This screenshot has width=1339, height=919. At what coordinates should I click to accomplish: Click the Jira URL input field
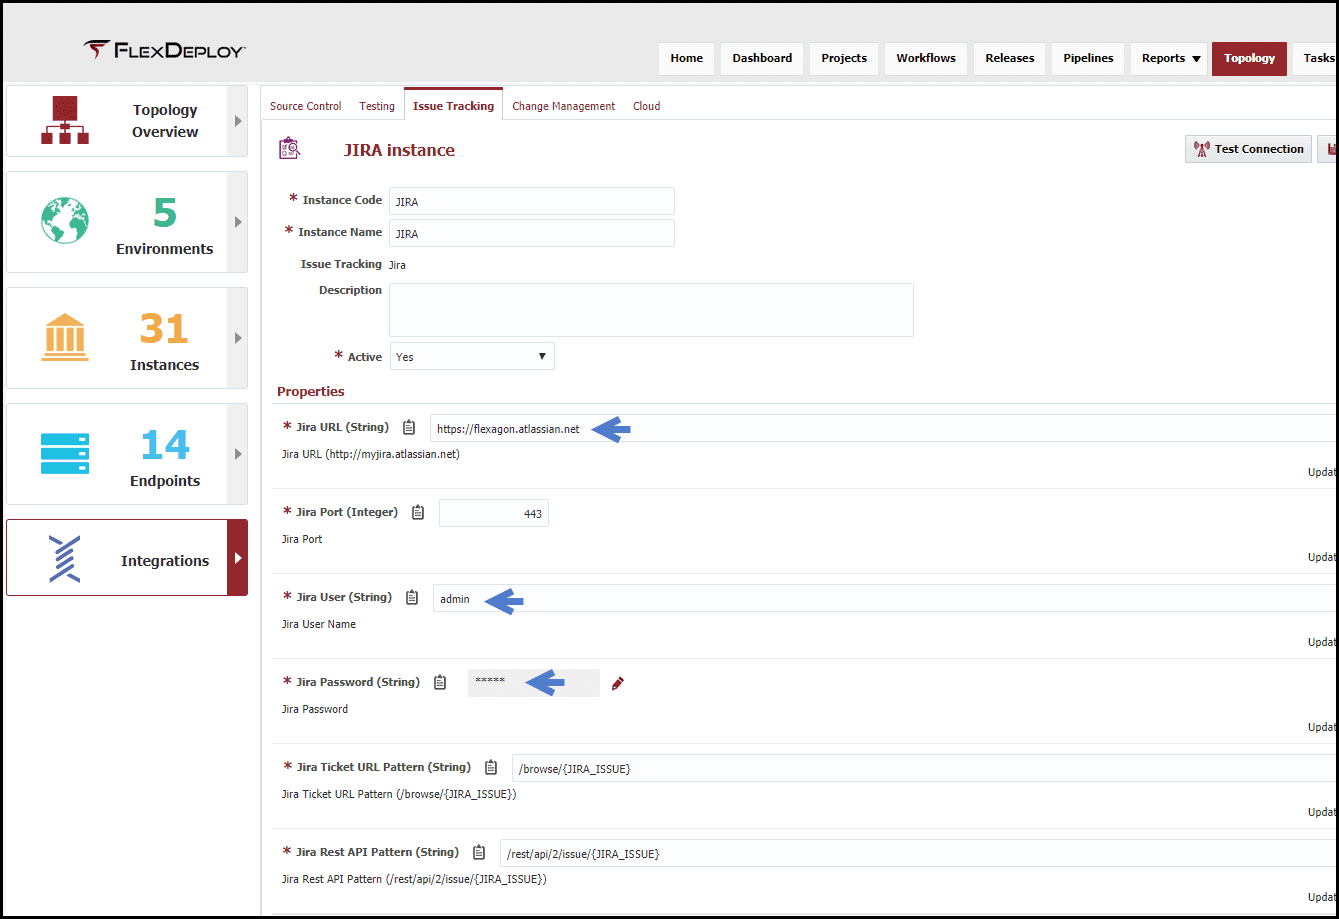pyautogui.click(x=884, y=428)
